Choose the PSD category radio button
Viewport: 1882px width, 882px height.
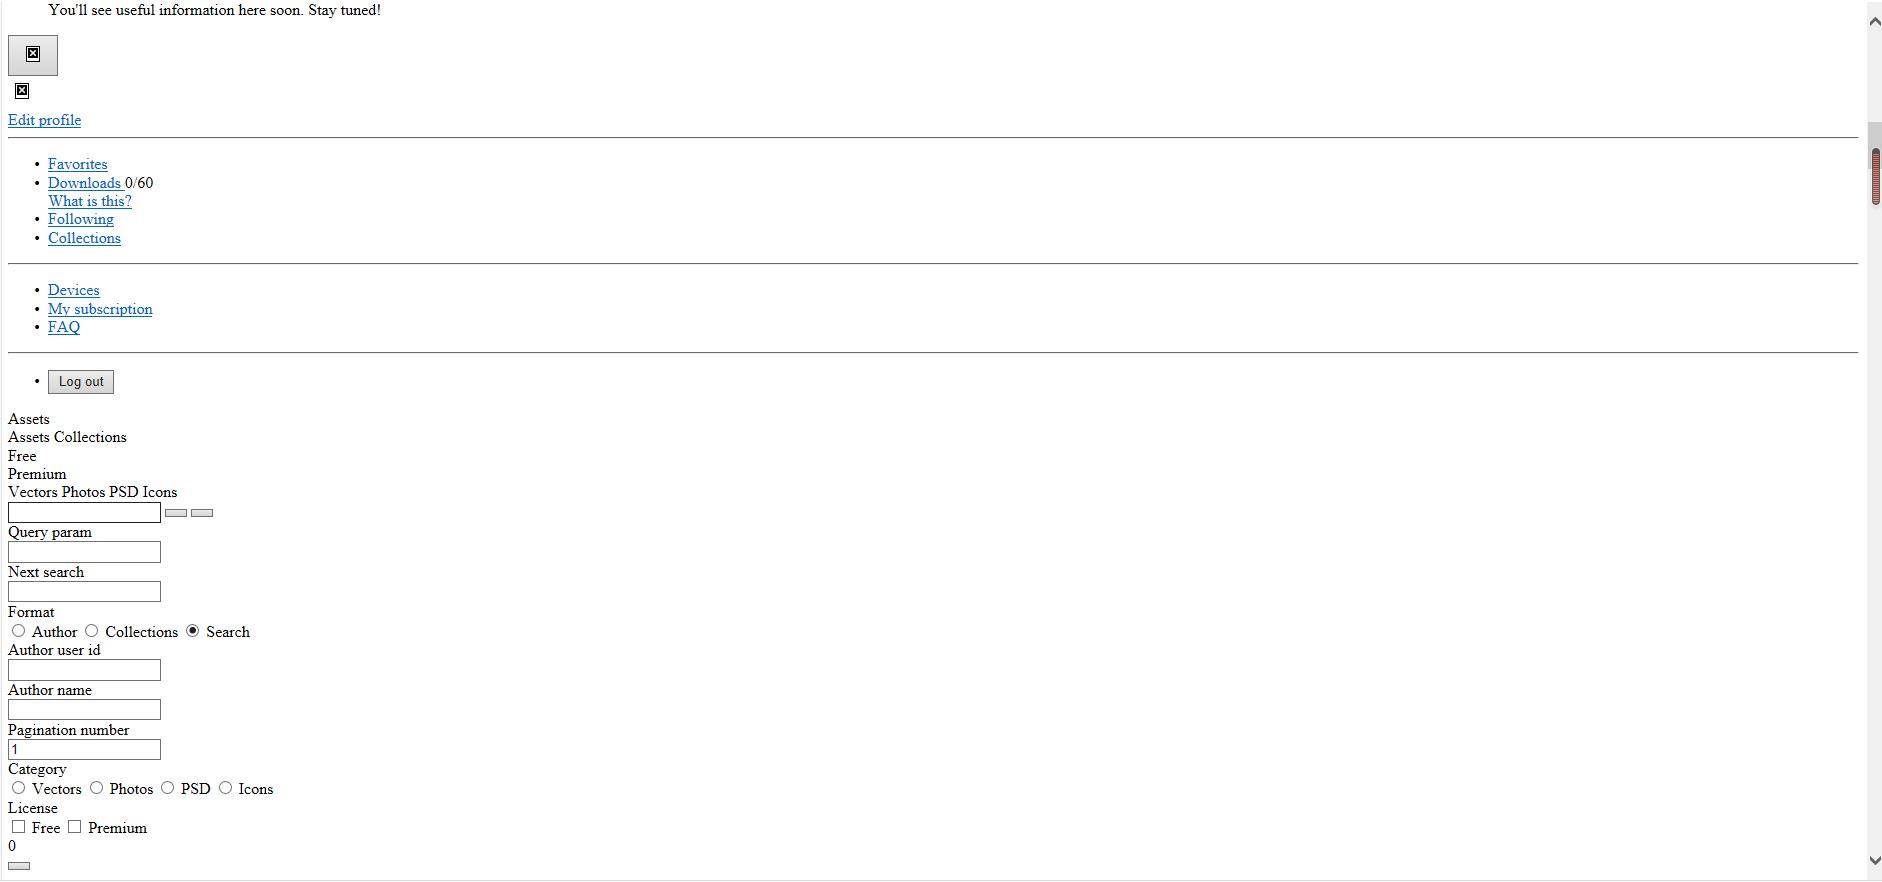168,788
